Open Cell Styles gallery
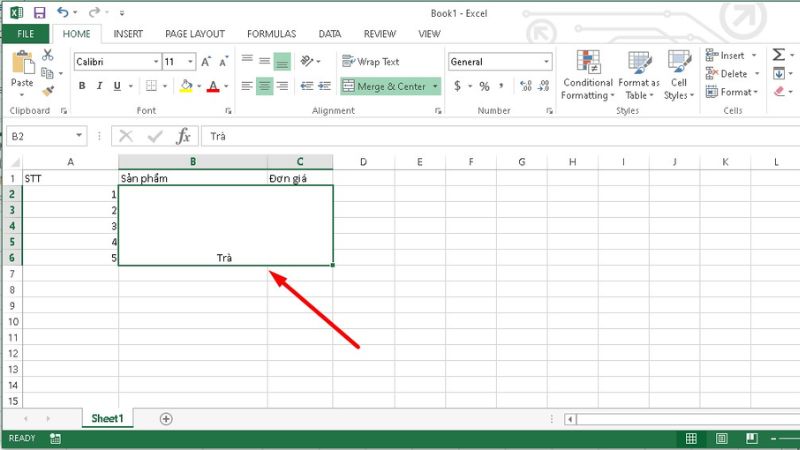The height and width of the screenshot is (450, 800). point(679,75)
